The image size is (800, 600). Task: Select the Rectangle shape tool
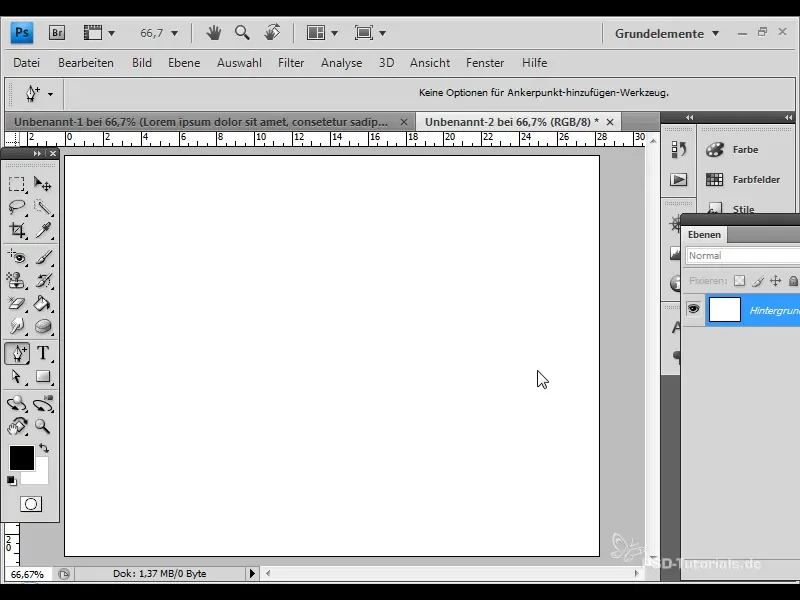coord(43,377)
